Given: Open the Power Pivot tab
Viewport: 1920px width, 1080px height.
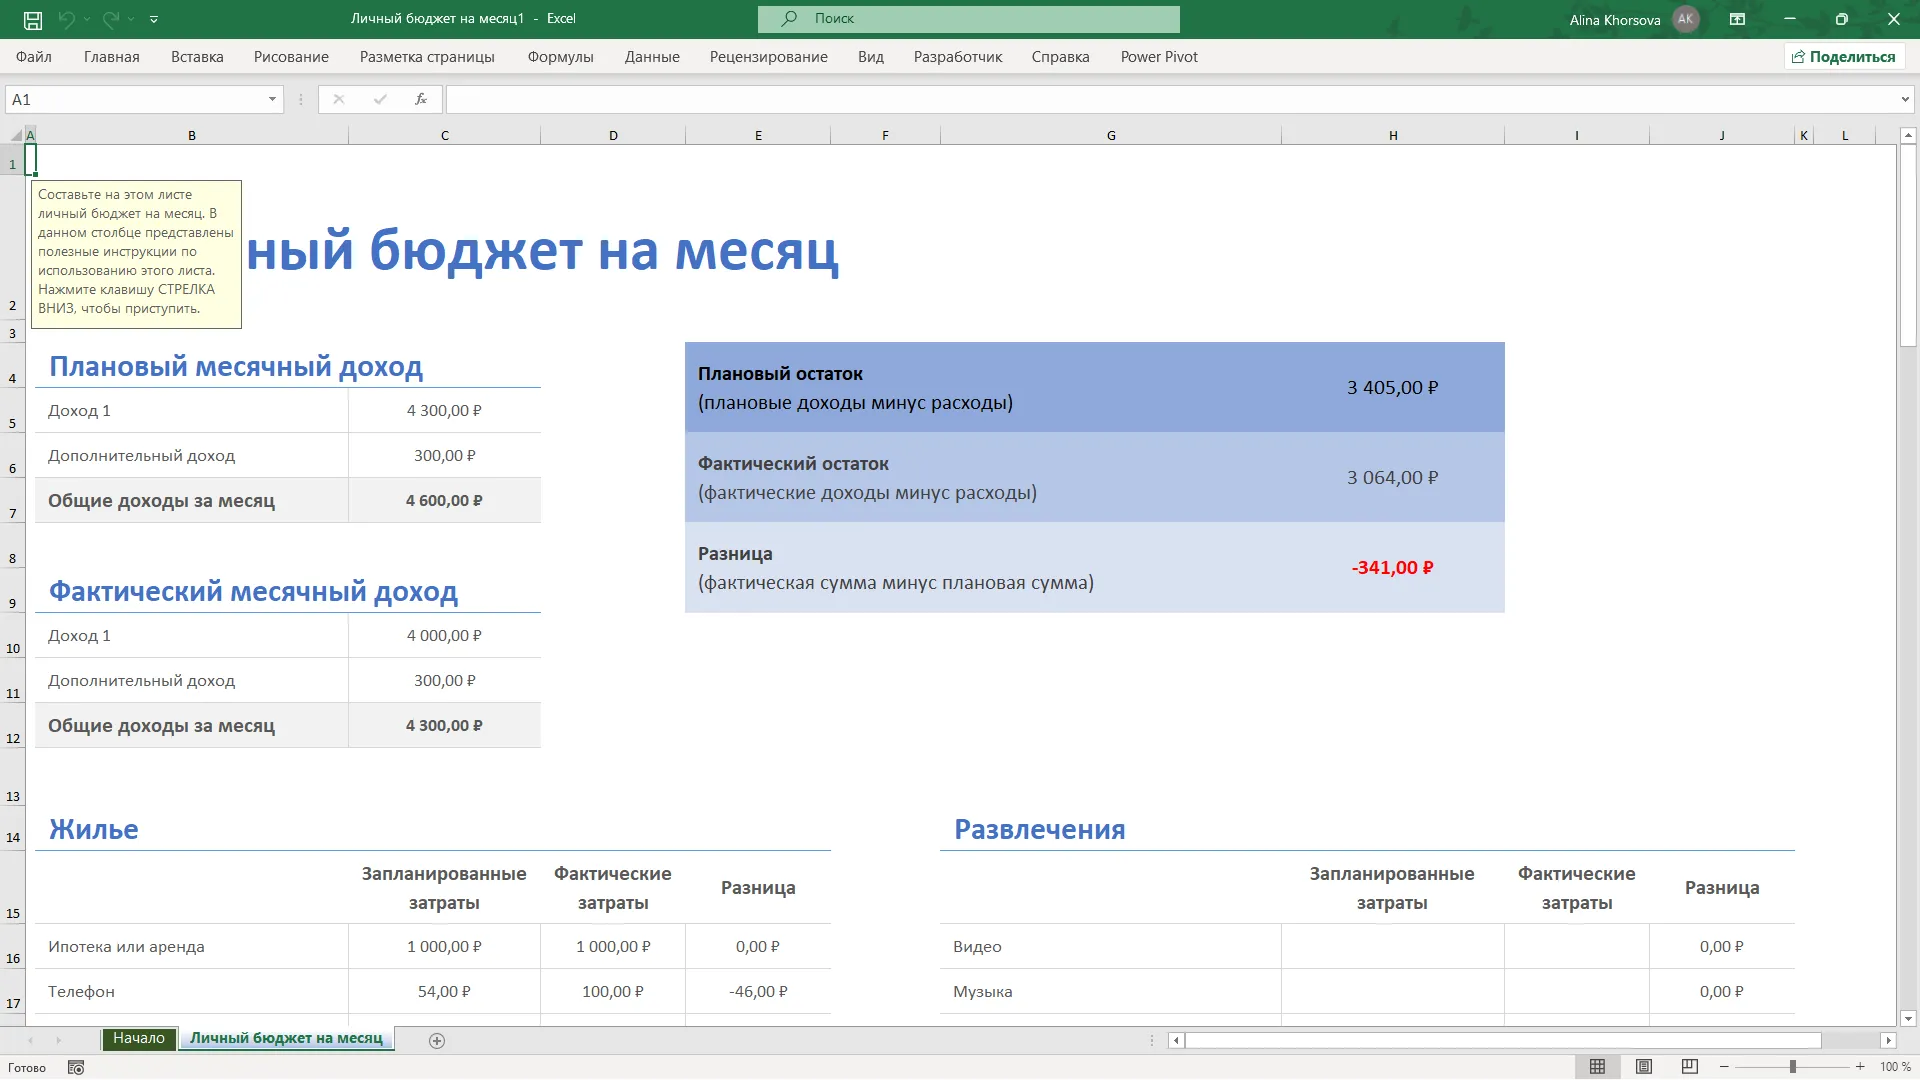Looking at the screenshot, I should pyautogui.click(x=1159, y=57).
